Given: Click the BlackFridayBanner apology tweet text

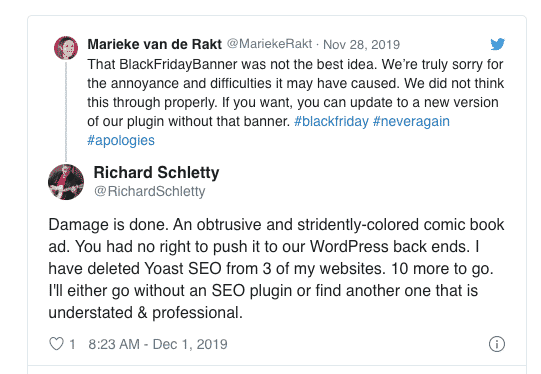Looking at the screenshot, I should coord(295,102).
